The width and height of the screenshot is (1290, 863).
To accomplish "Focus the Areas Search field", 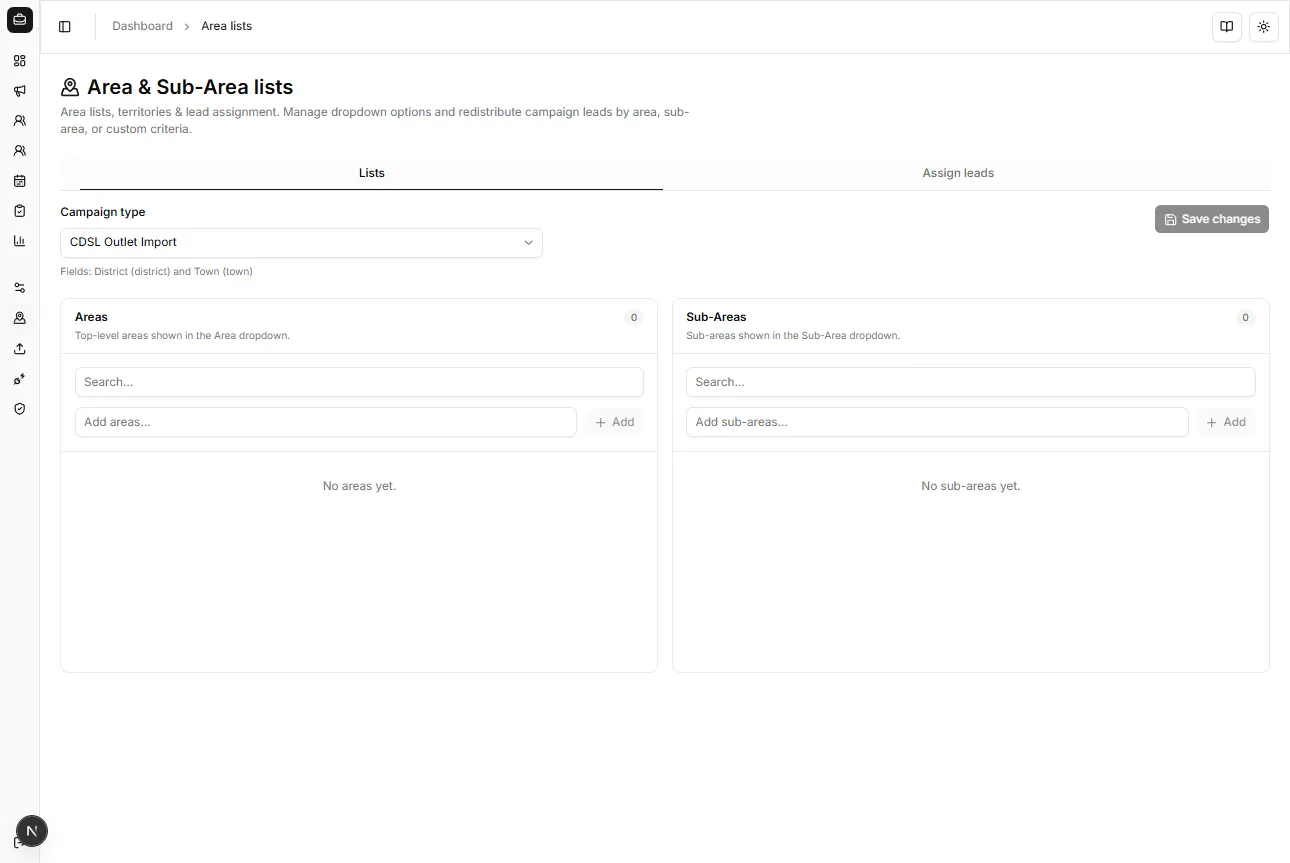I will point(359,382).
